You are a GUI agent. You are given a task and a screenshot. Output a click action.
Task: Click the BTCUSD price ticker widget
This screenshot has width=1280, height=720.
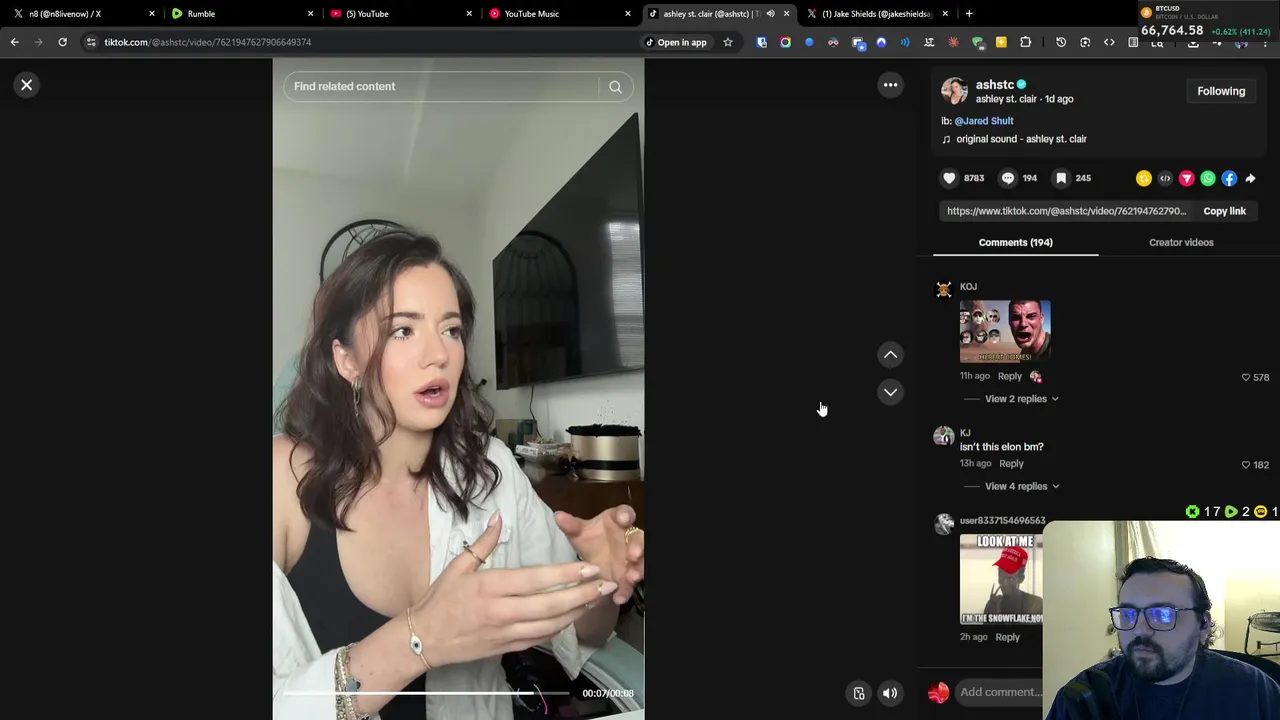pyautogui.click(x=1208, y=22)
